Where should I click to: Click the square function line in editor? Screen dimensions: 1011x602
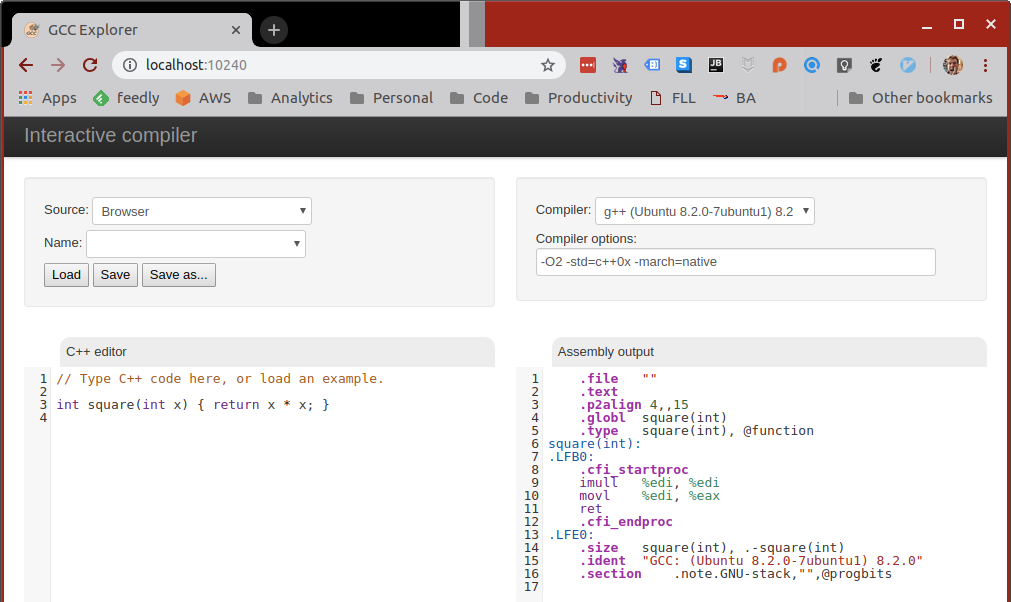click(x=192, y=405)
